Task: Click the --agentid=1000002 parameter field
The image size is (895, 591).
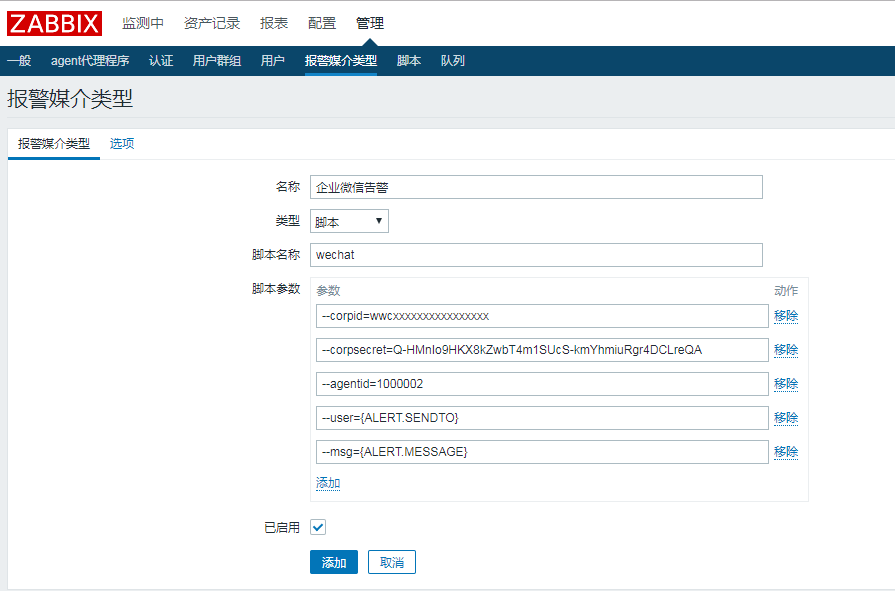Action: (x=541, y=384)
